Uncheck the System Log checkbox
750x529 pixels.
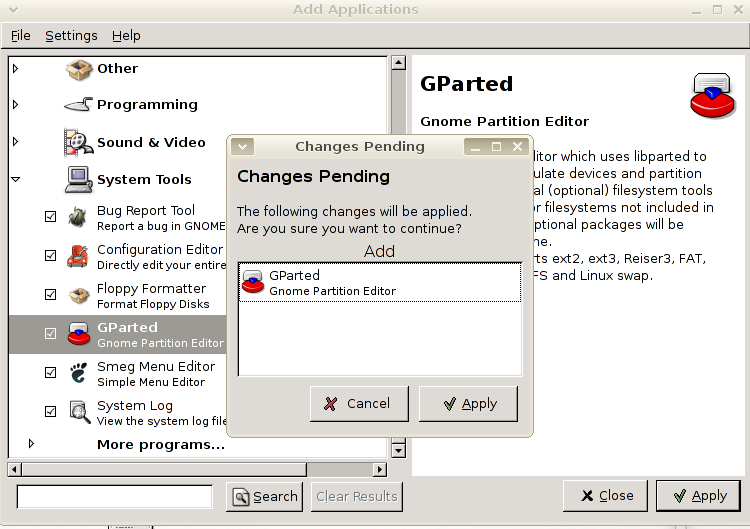(x=50, y=411)
